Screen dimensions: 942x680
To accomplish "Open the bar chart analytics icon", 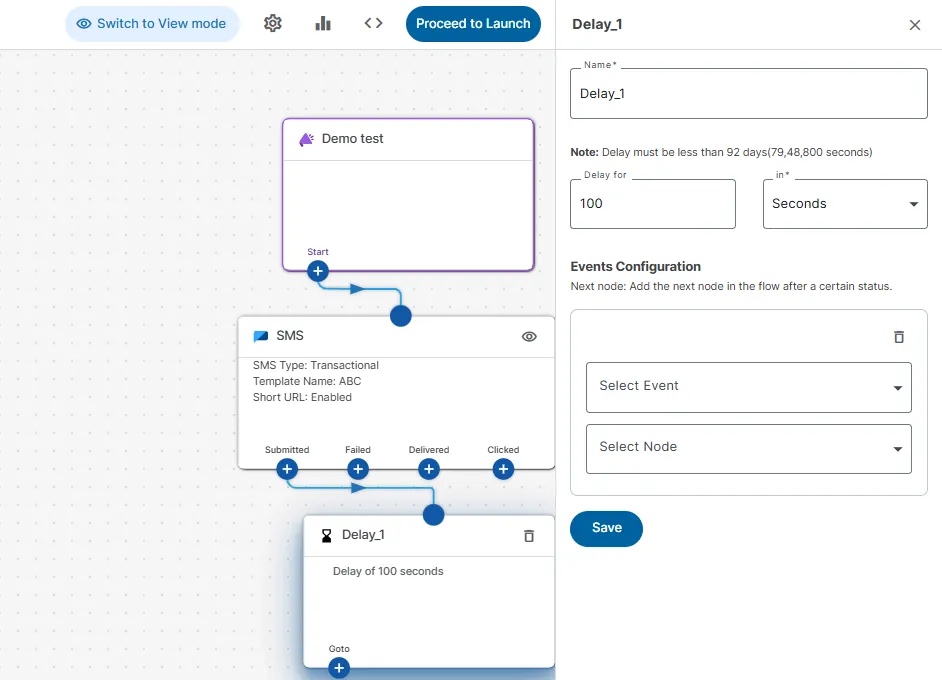I will 323,23.
